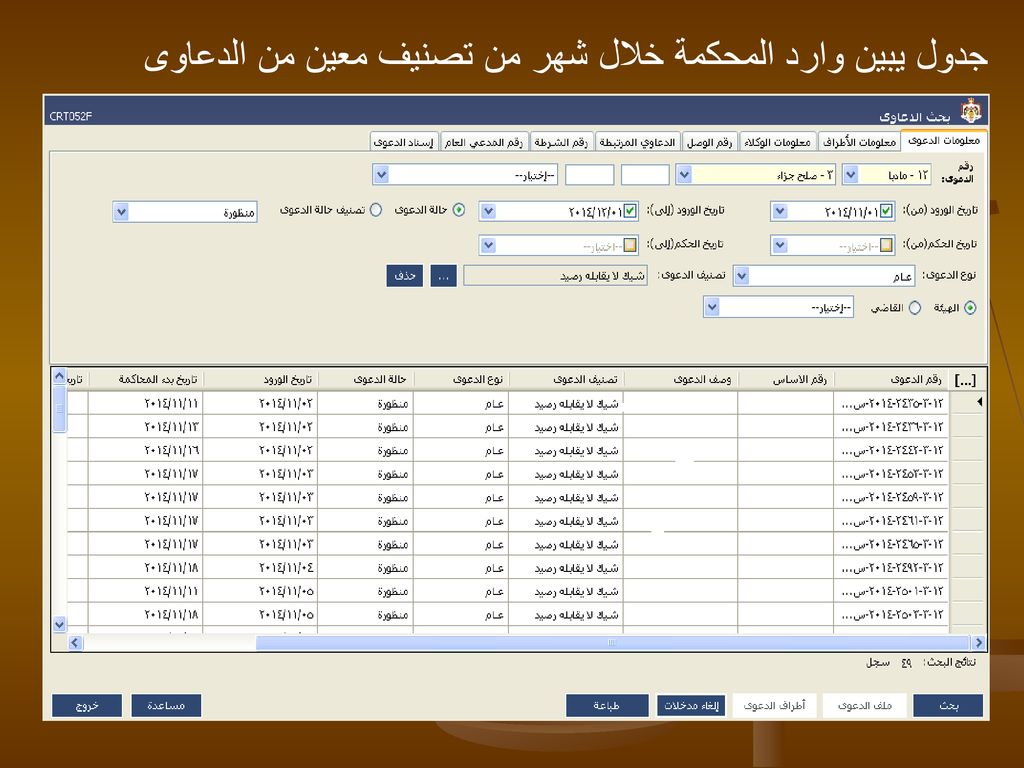The image size is (1024, 768).
Task: Click the أطراف الدعوى button
Action: [775, 705]
